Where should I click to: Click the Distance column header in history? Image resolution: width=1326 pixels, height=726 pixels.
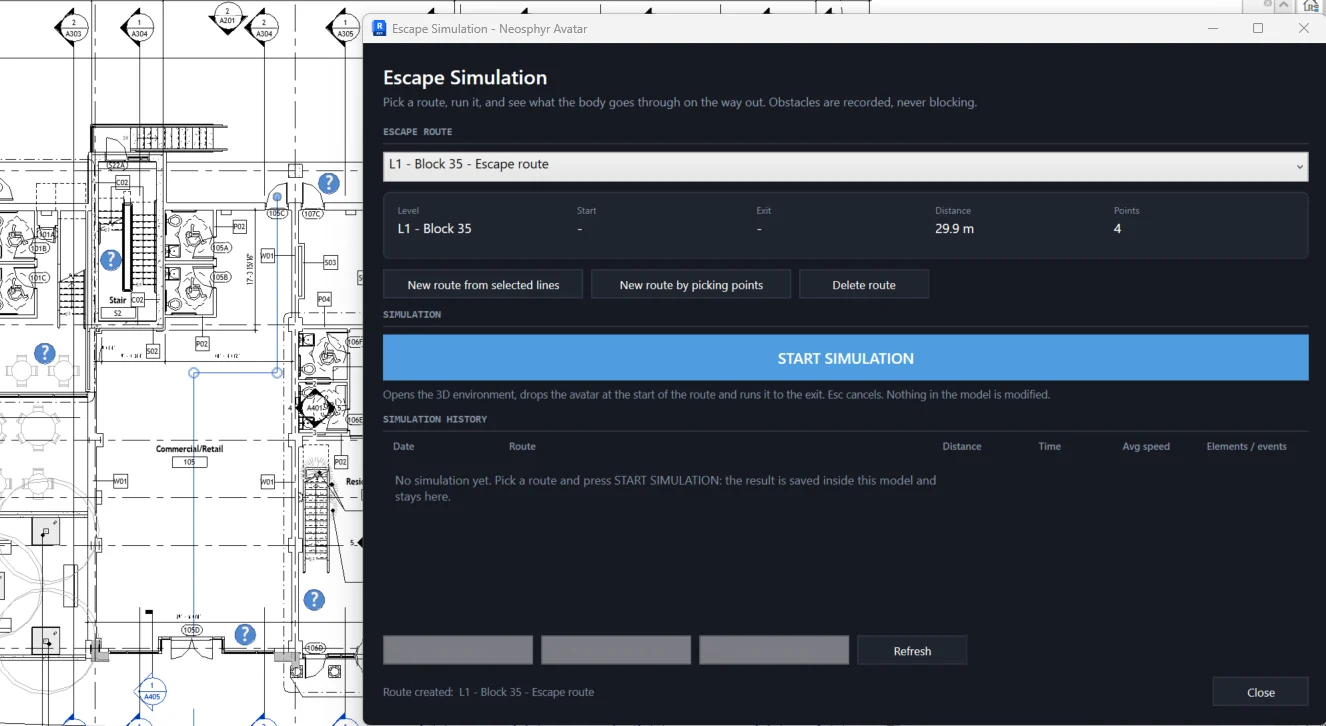pos(961,446)
